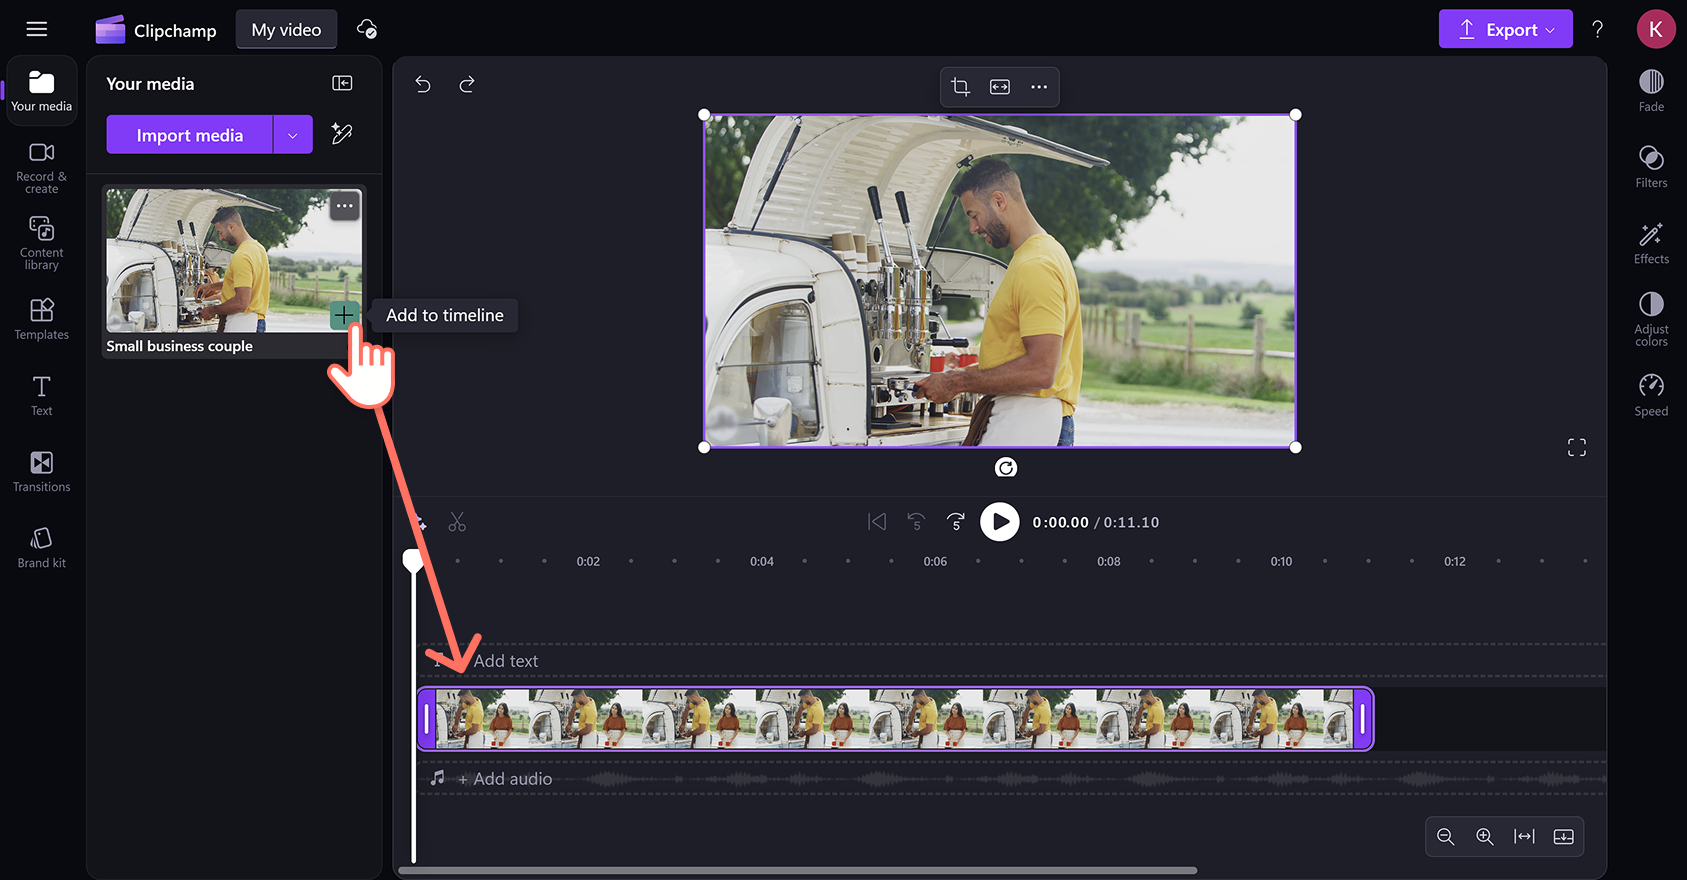Open the Filters panel
The height and width of the screenshot is (880, 1687).
pyautogui.click(x=1651, y=167)
